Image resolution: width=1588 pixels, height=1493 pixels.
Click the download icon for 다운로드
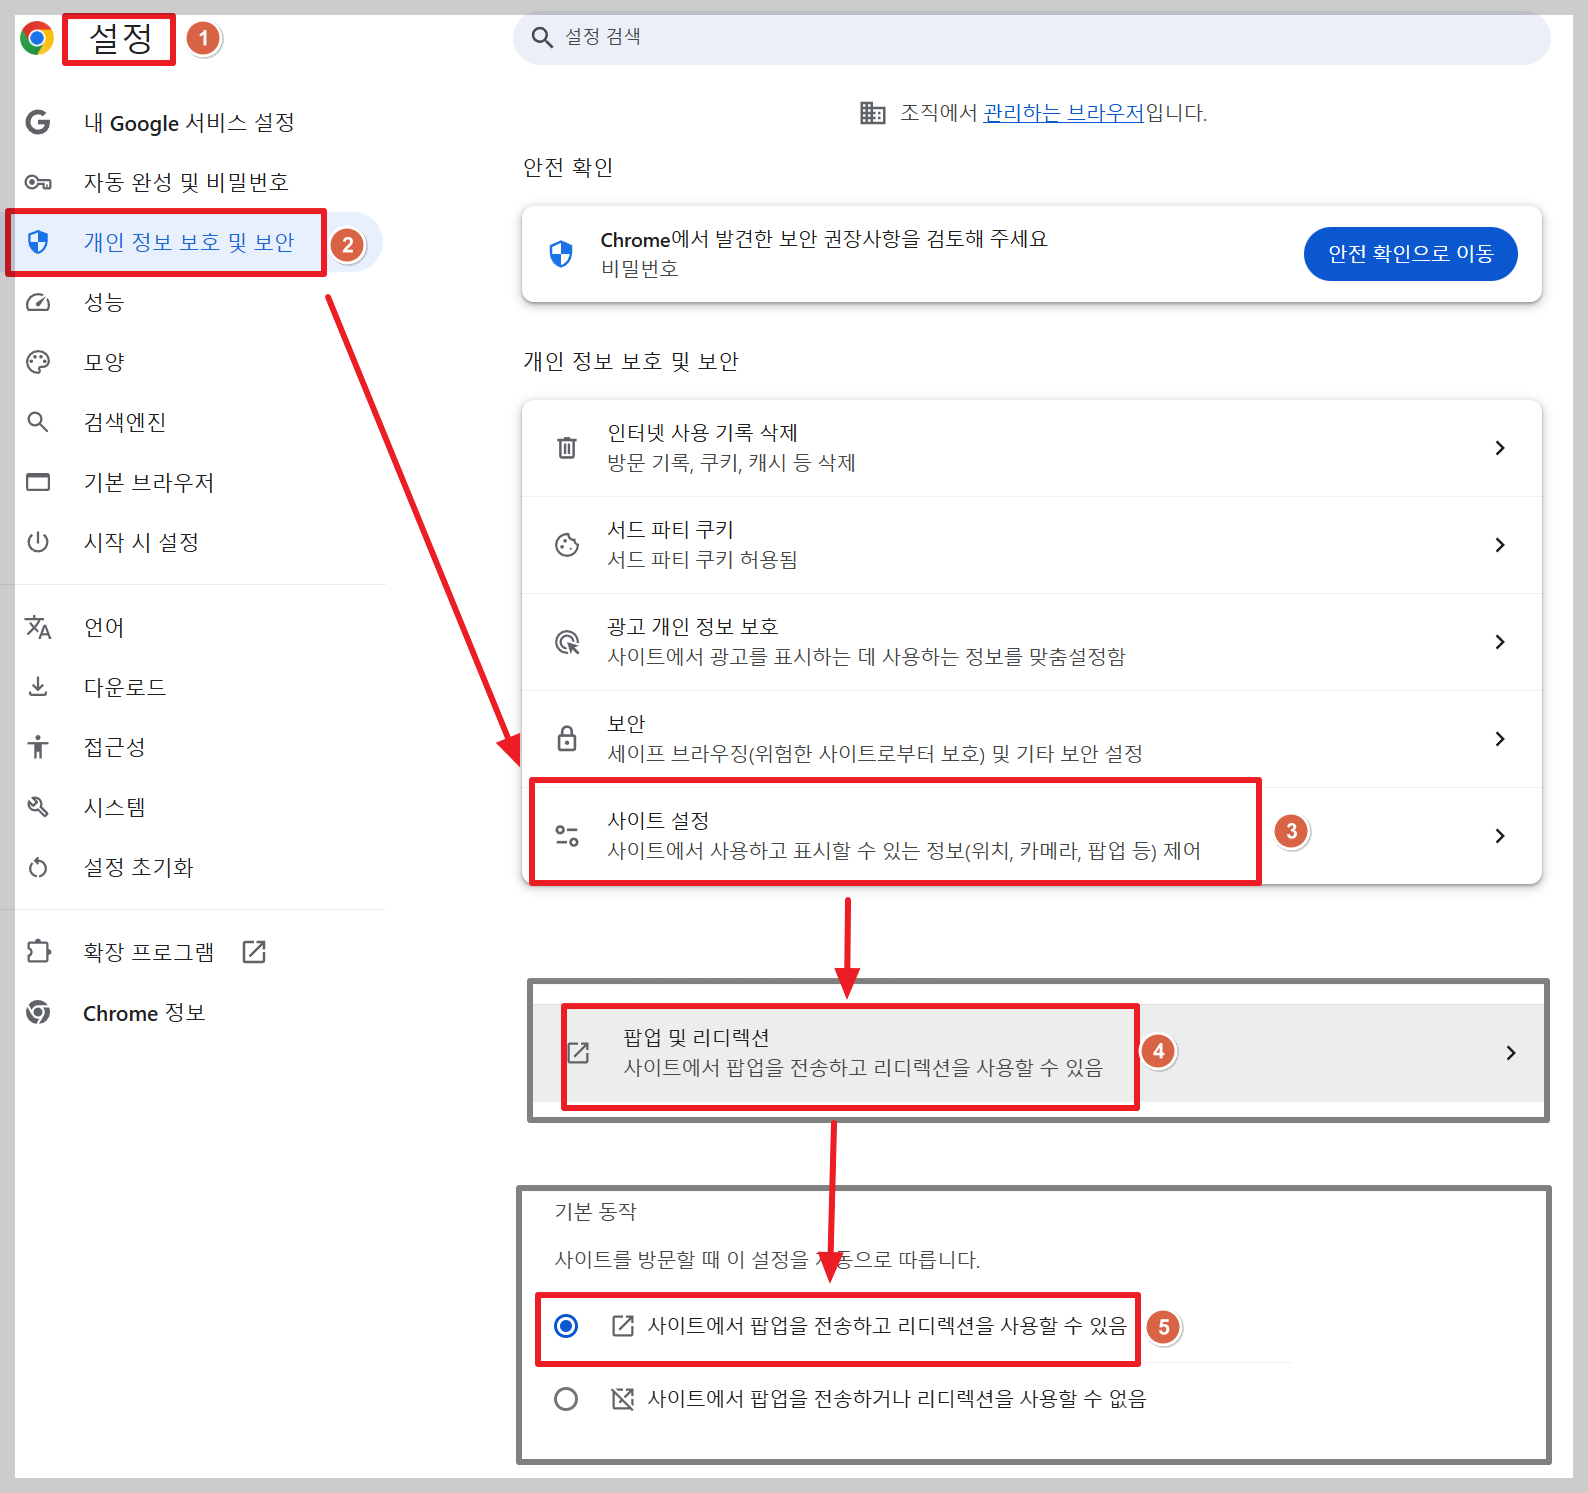tap(38, 687)
